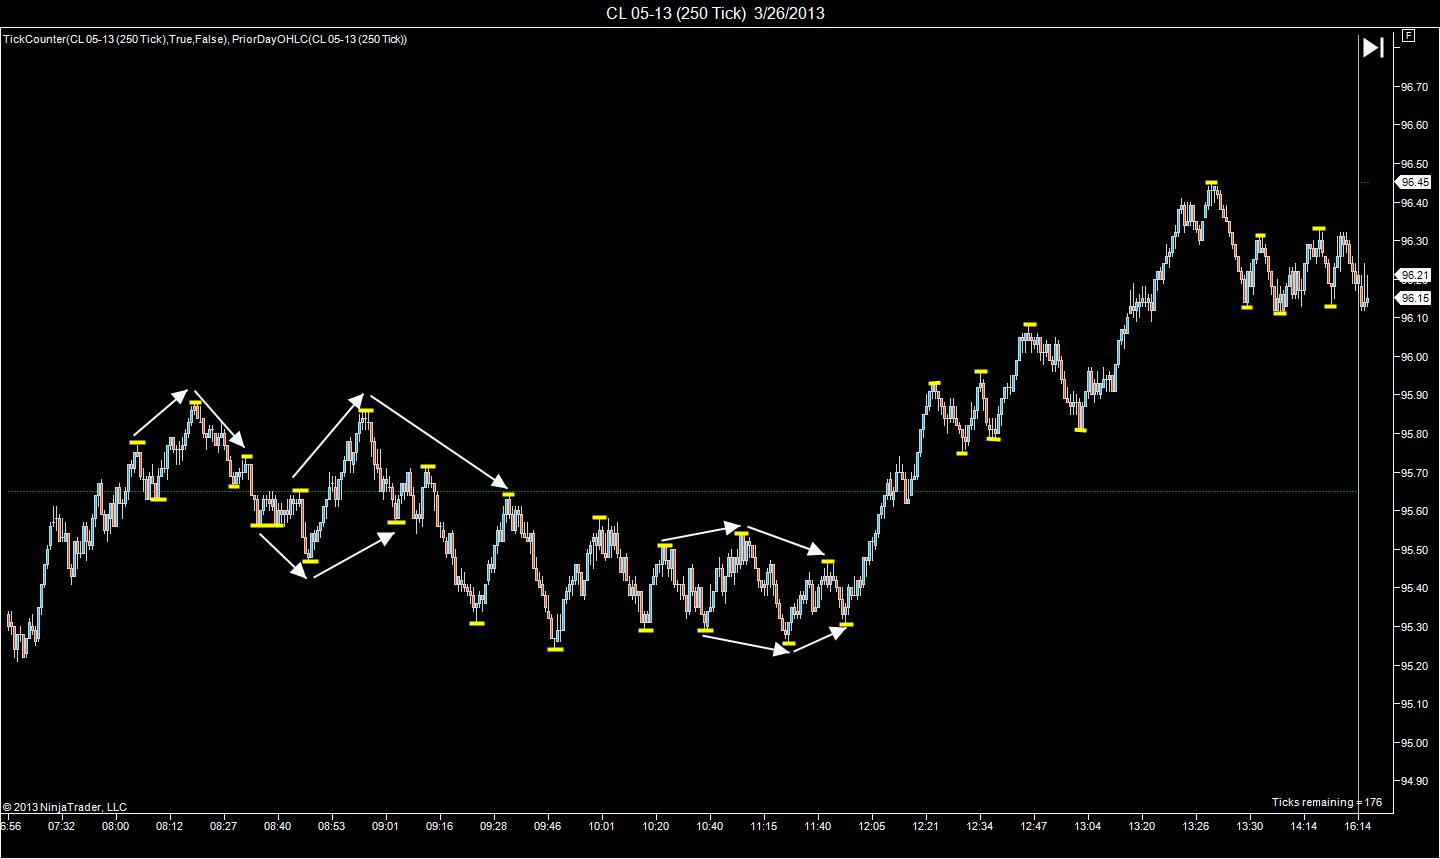Viewport: 1440px width, 859px height.
Task: Click the 16:14 time axis label
Action: 1358,827
